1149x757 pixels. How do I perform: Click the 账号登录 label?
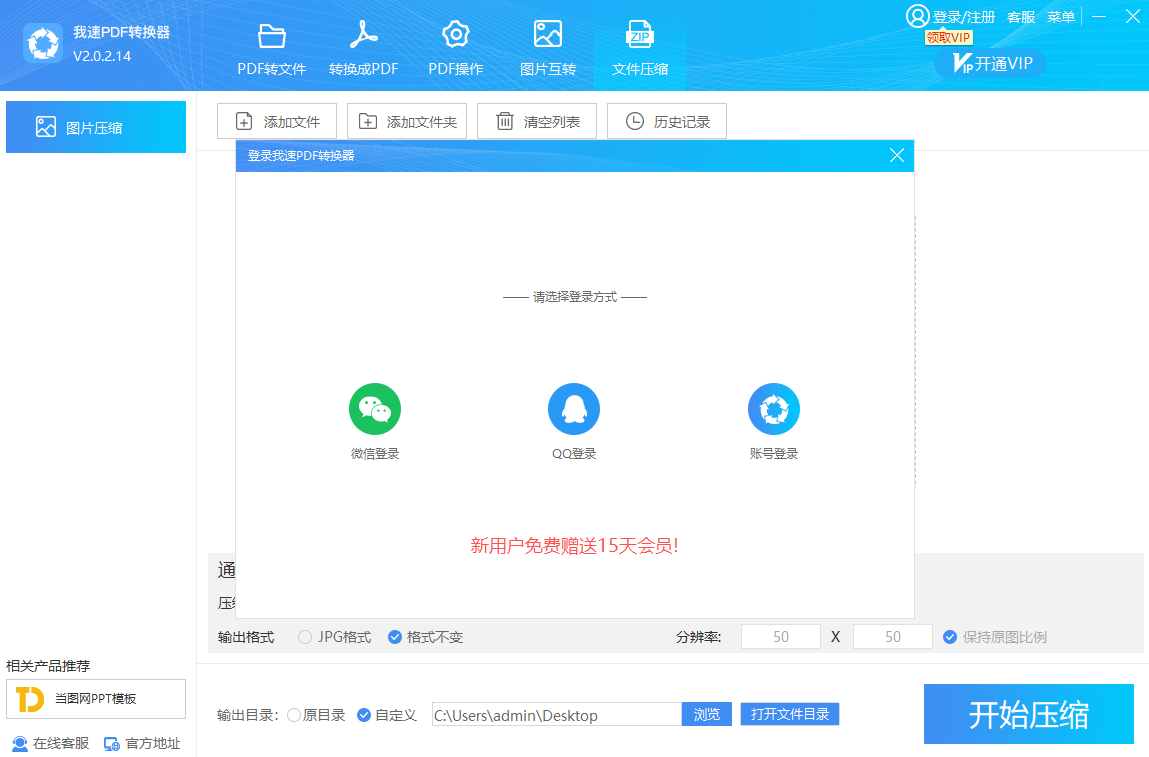coord(774,454)
